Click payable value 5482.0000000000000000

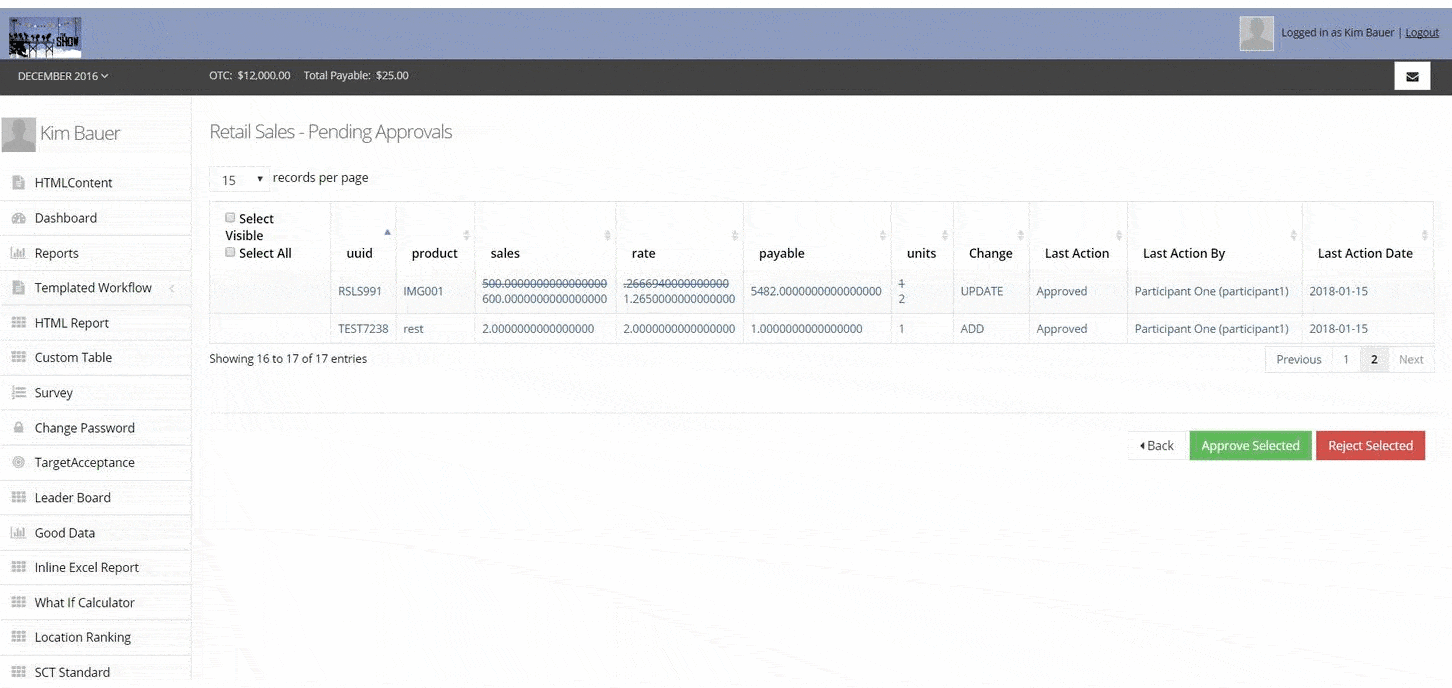point(816,292)
